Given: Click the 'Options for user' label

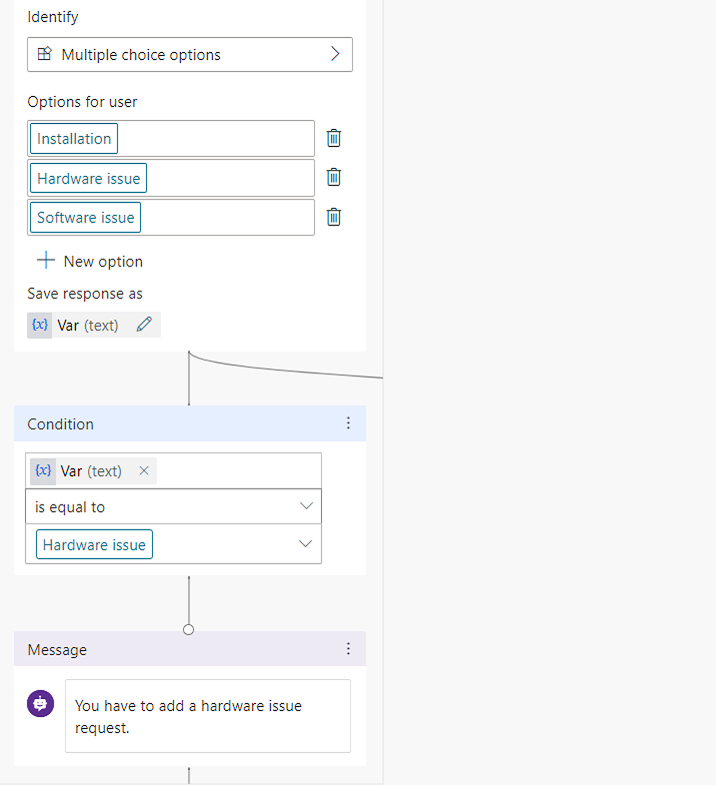Looking at the screenshot, I should (82, 102).
